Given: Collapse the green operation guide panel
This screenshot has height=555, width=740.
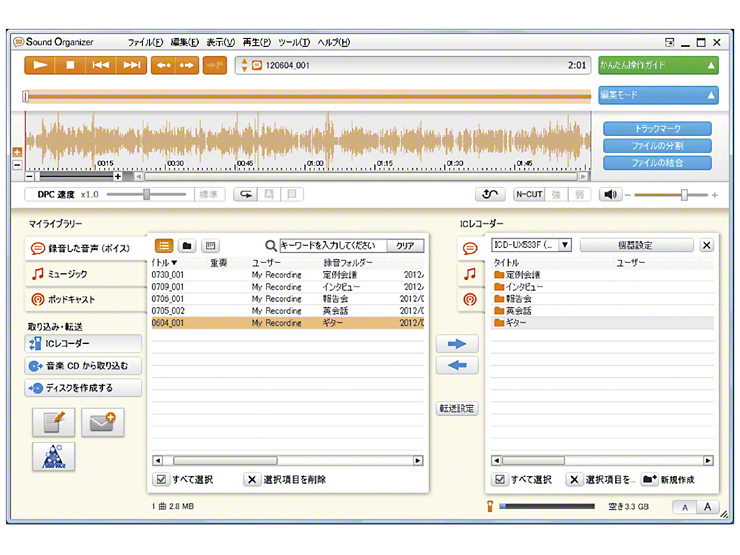Looking at the screenshot, I should [x=711, y=65].
